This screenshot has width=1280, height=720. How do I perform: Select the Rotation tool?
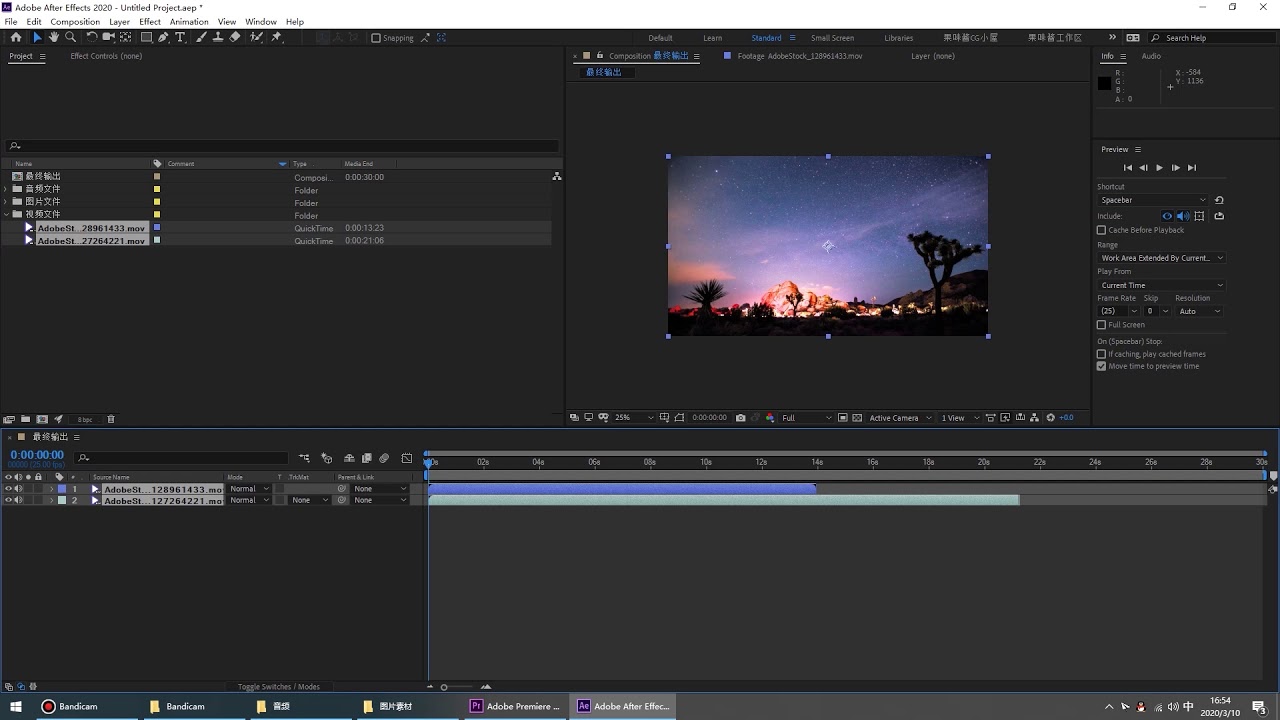(x=92, y=37)
